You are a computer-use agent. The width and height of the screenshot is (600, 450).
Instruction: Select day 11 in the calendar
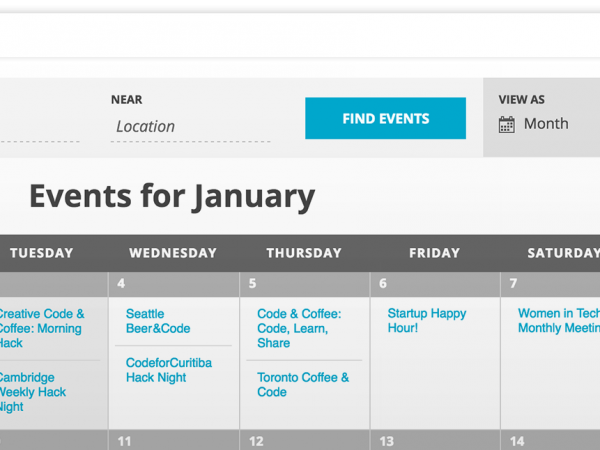(x=124, y=441)
